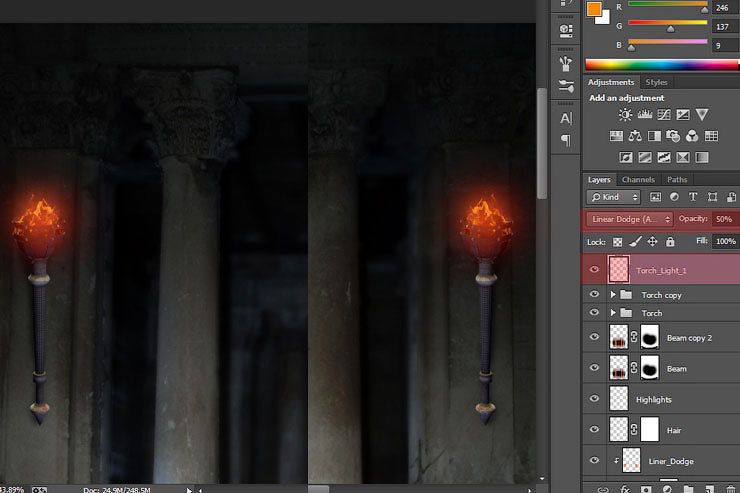
Task: Click the orange foreground color swatch
Action: point(594,10)
